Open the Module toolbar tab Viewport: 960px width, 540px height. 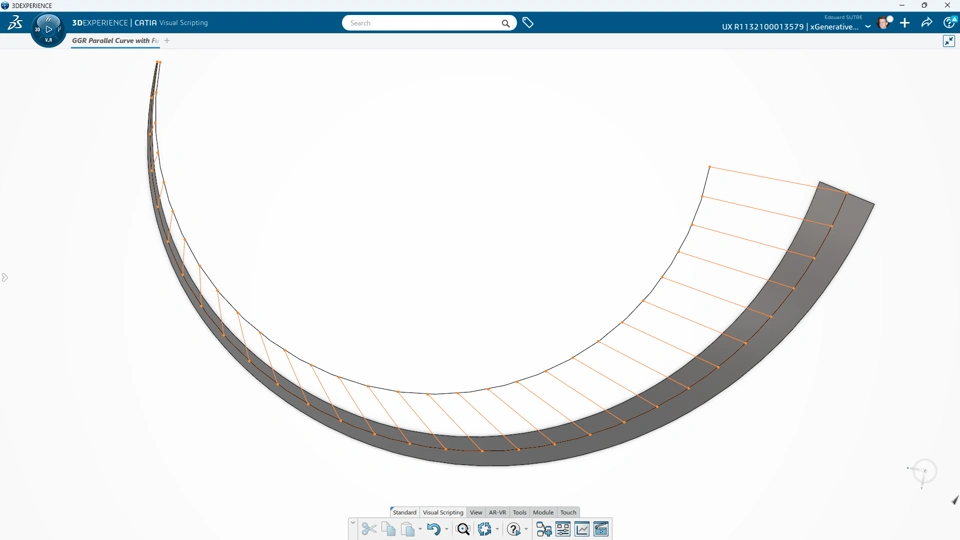[543, 512]
